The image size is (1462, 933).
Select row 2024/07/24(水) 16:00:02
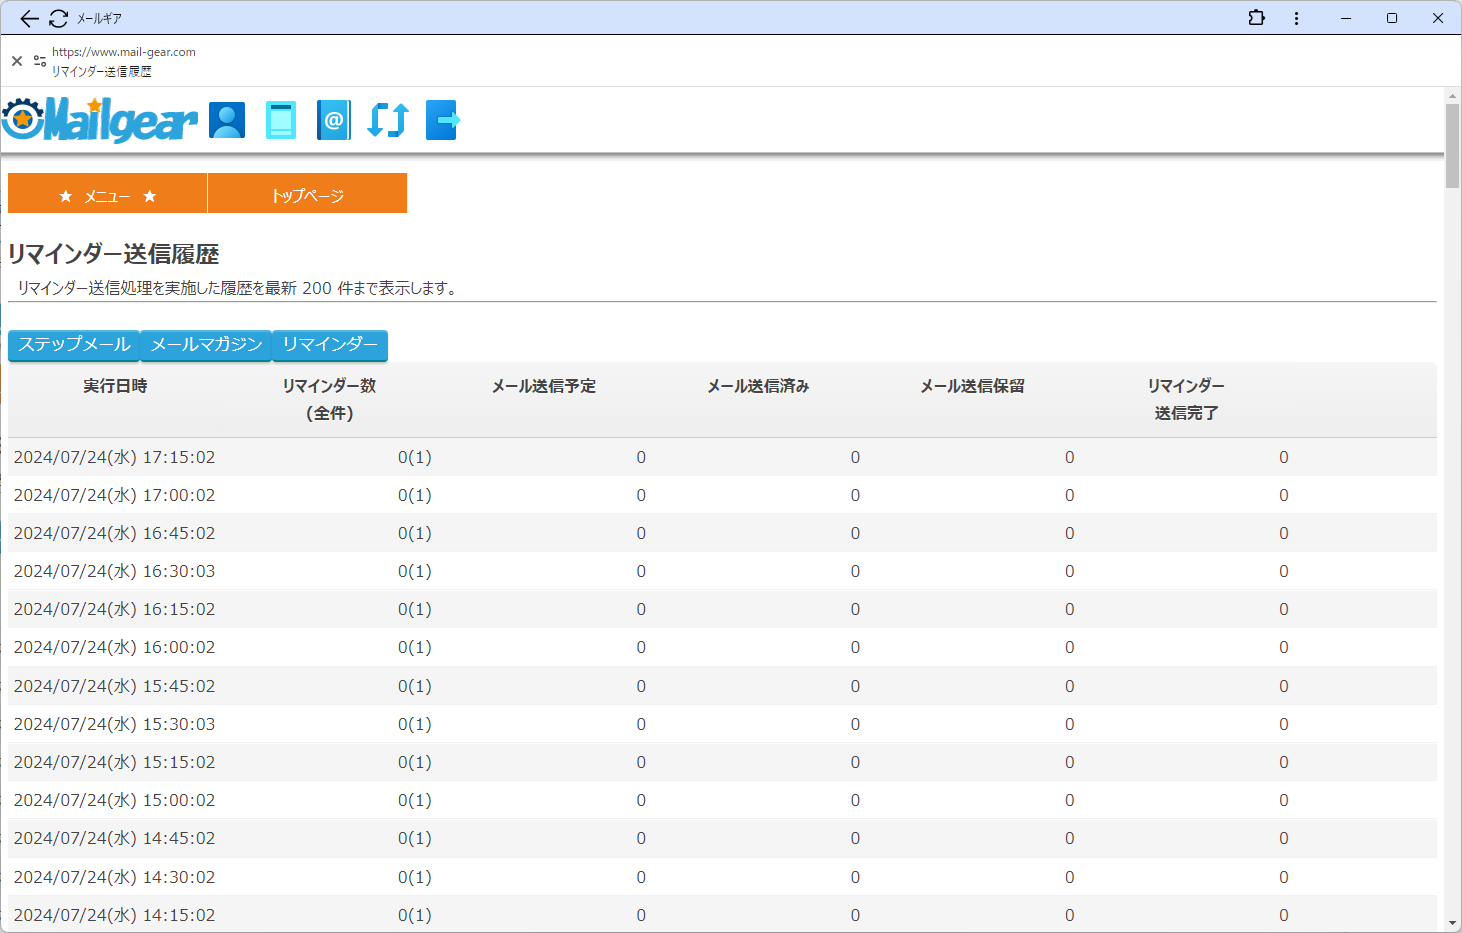tap(722, 647)
